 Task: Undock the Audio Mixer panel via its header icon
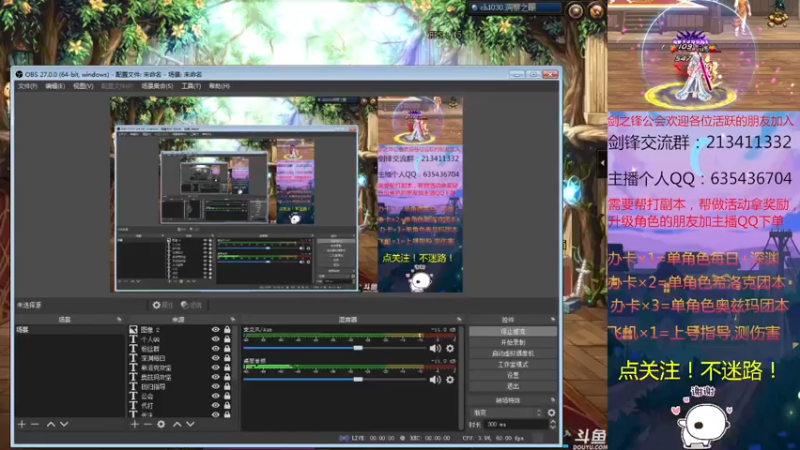point(459,319)
